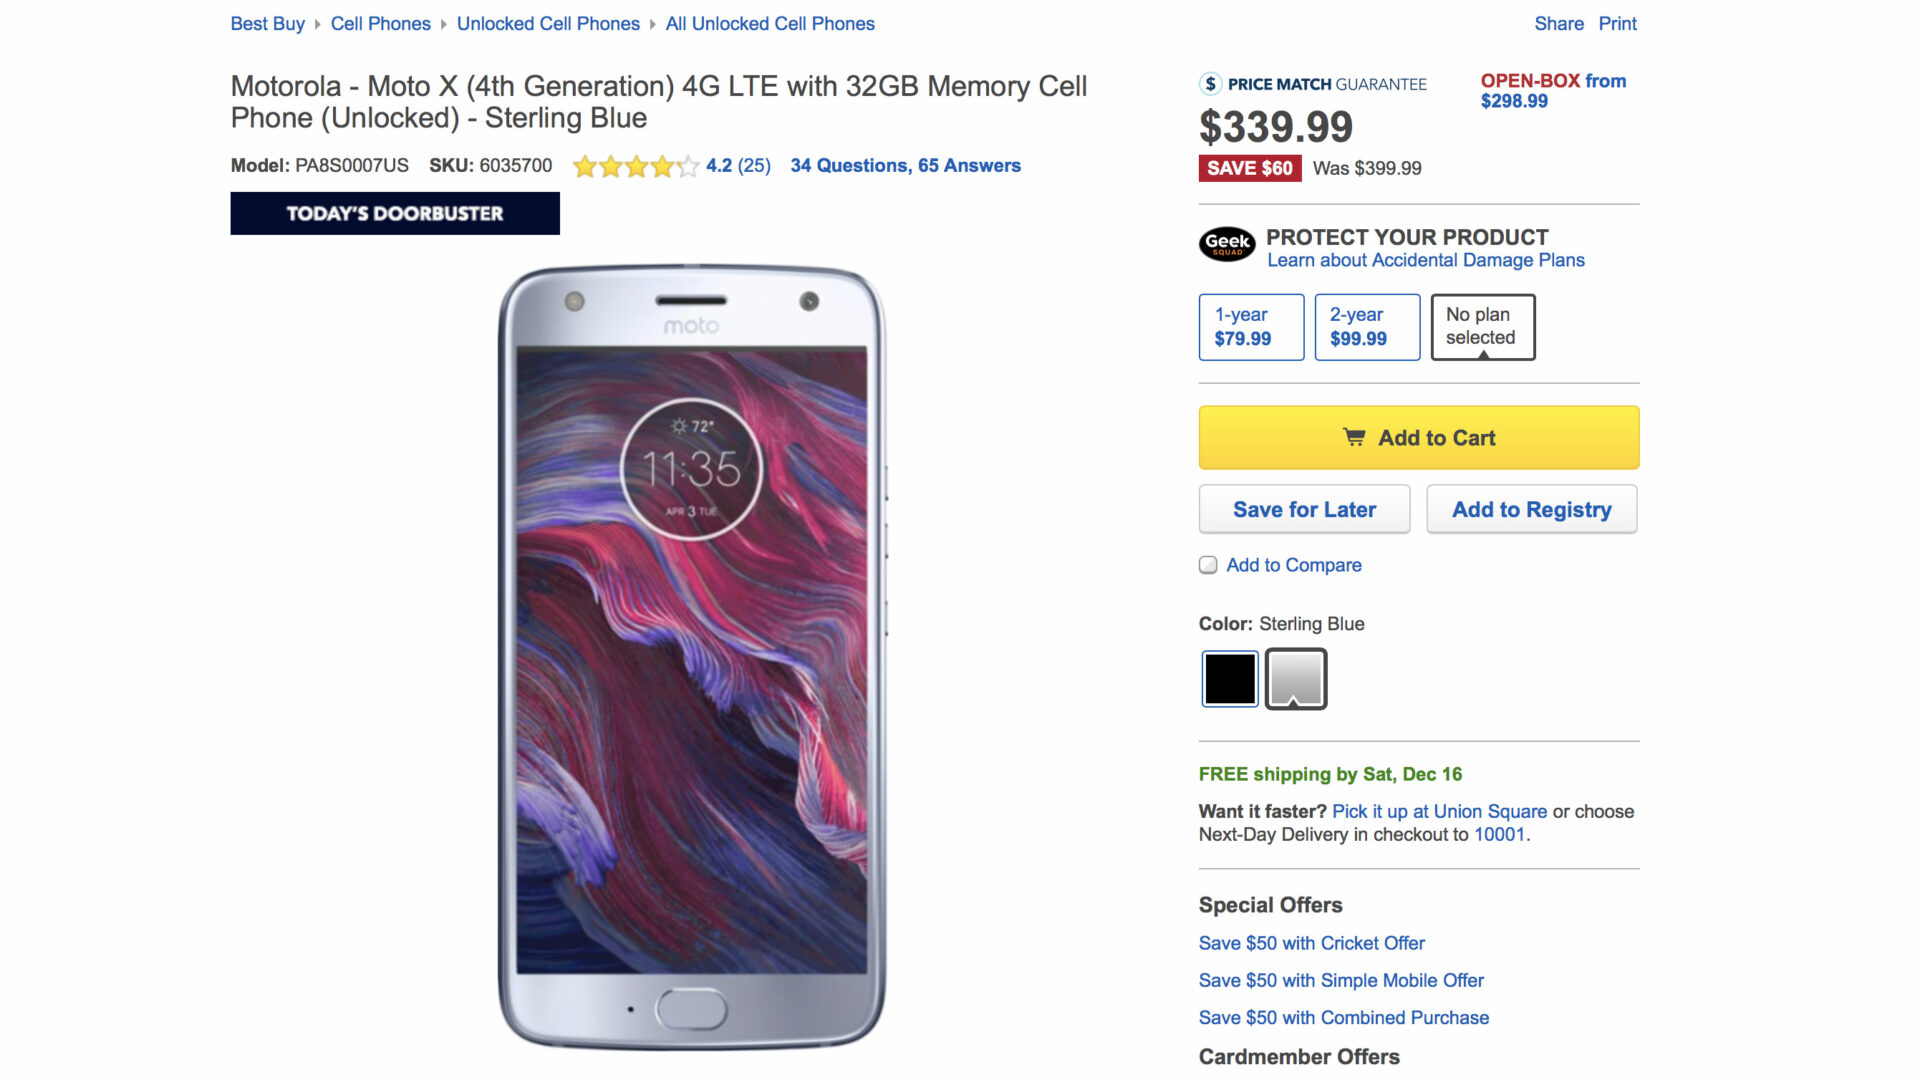Click the Print option
This screenshot has height=1080, width=1920.
(1617, 23)
